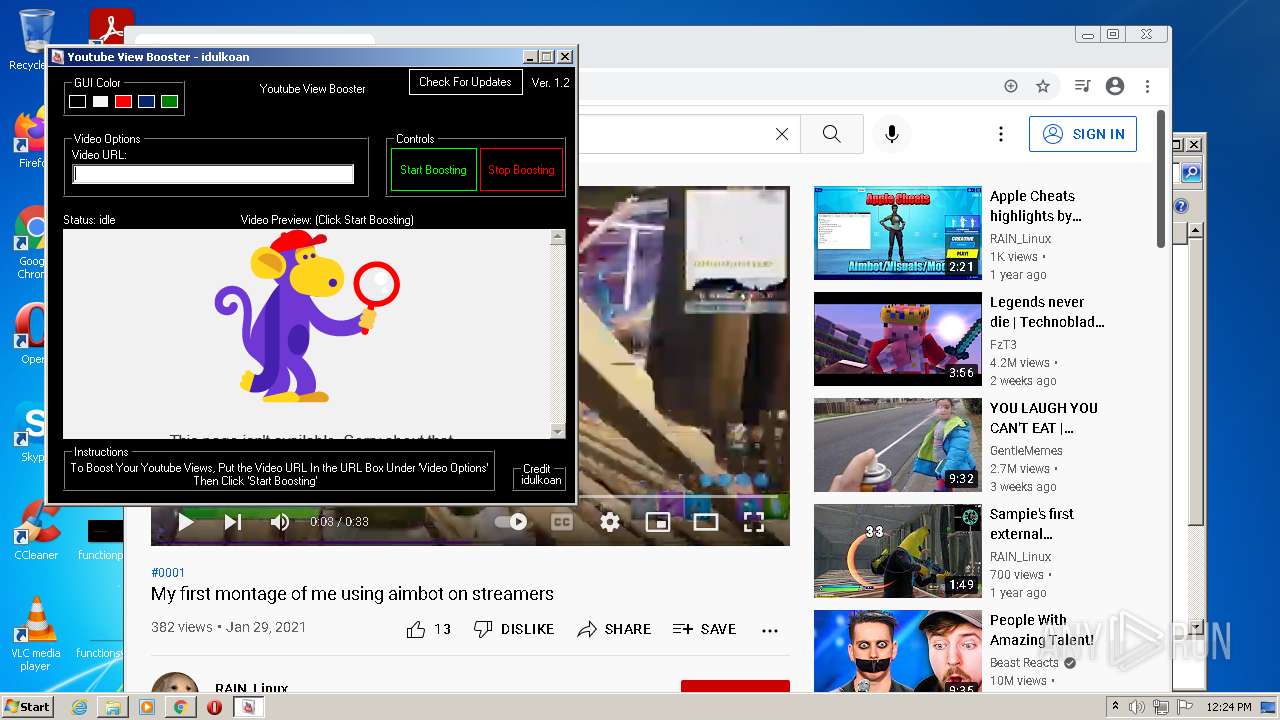Open the YouTube player settings gear
Viewport: 1280px width, 720px height.
click(x=610, y=521)
